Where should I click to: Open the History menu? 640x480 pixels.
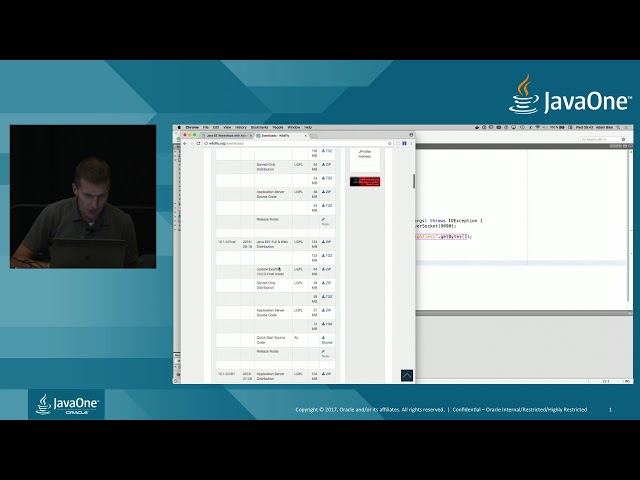[x=241, y=127]
